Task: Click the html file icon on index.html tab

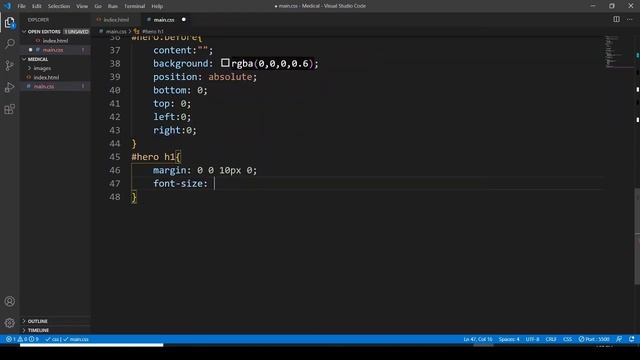Action: (99, 20)
